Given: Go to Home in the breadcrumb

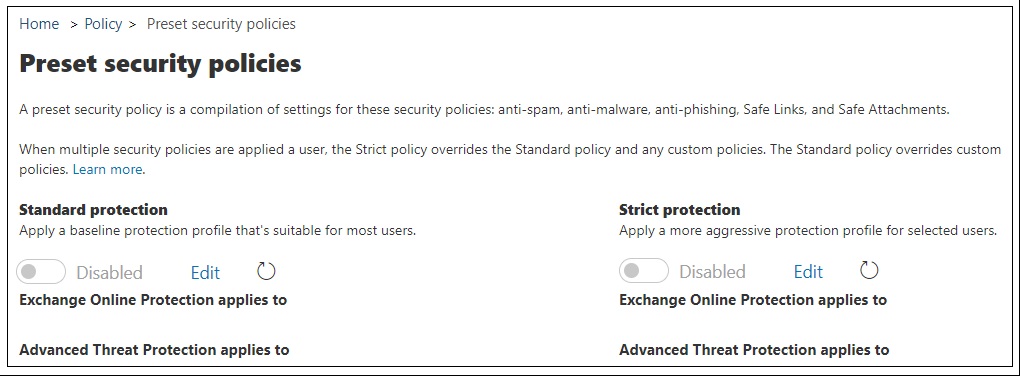Looking at the screenshot, I should (x=39, y=24).
